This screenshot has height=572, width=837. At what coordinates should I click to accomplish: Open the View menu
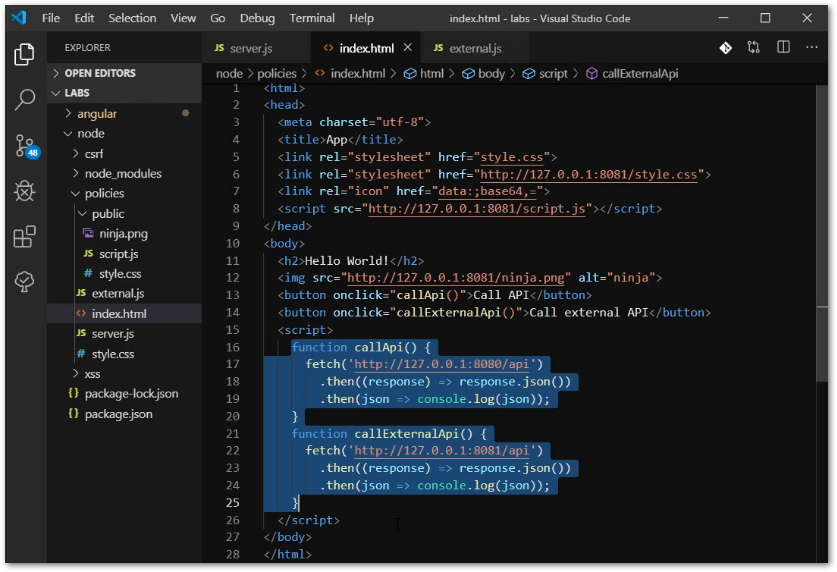(x=183, y=18)
